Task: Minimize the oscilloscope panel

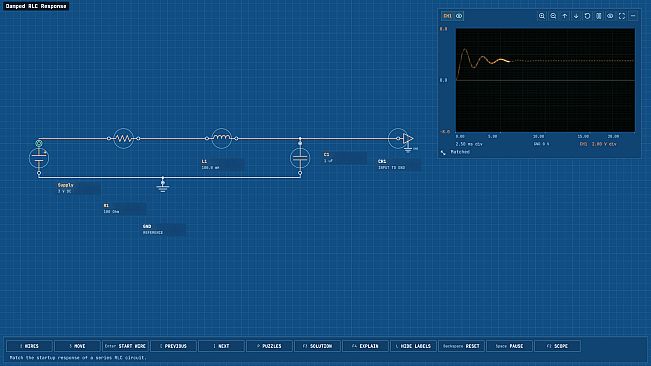Action: click(633, 16)
